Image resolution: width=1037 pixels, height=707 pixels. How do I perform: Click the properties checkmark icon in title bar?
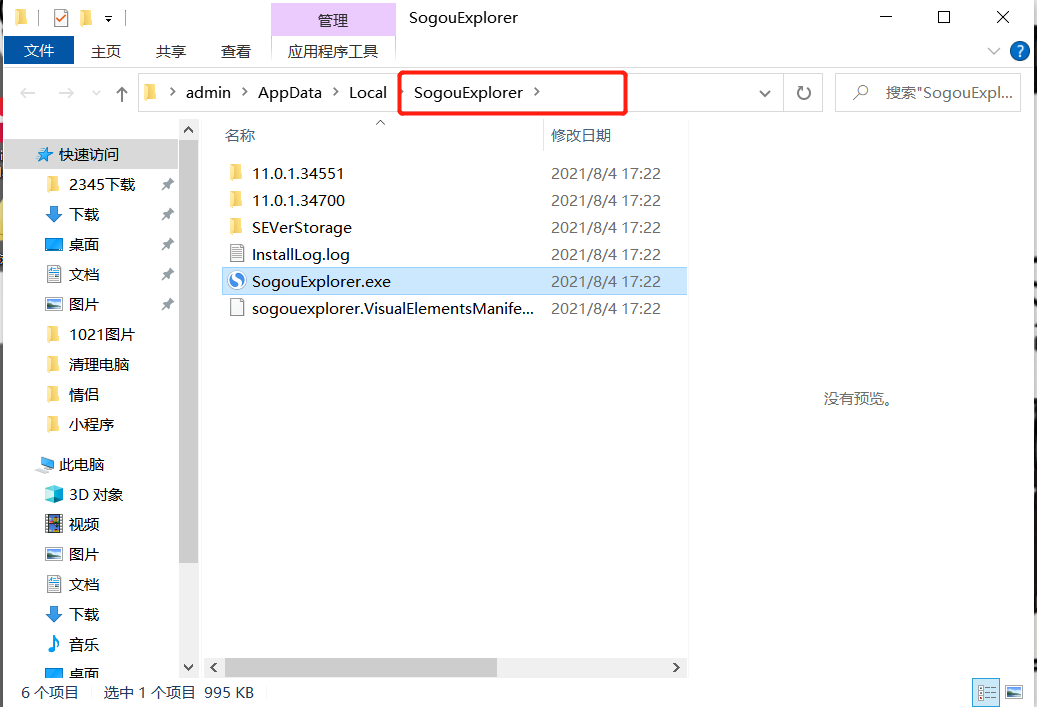pyautogui.click(x=61, y=18)
